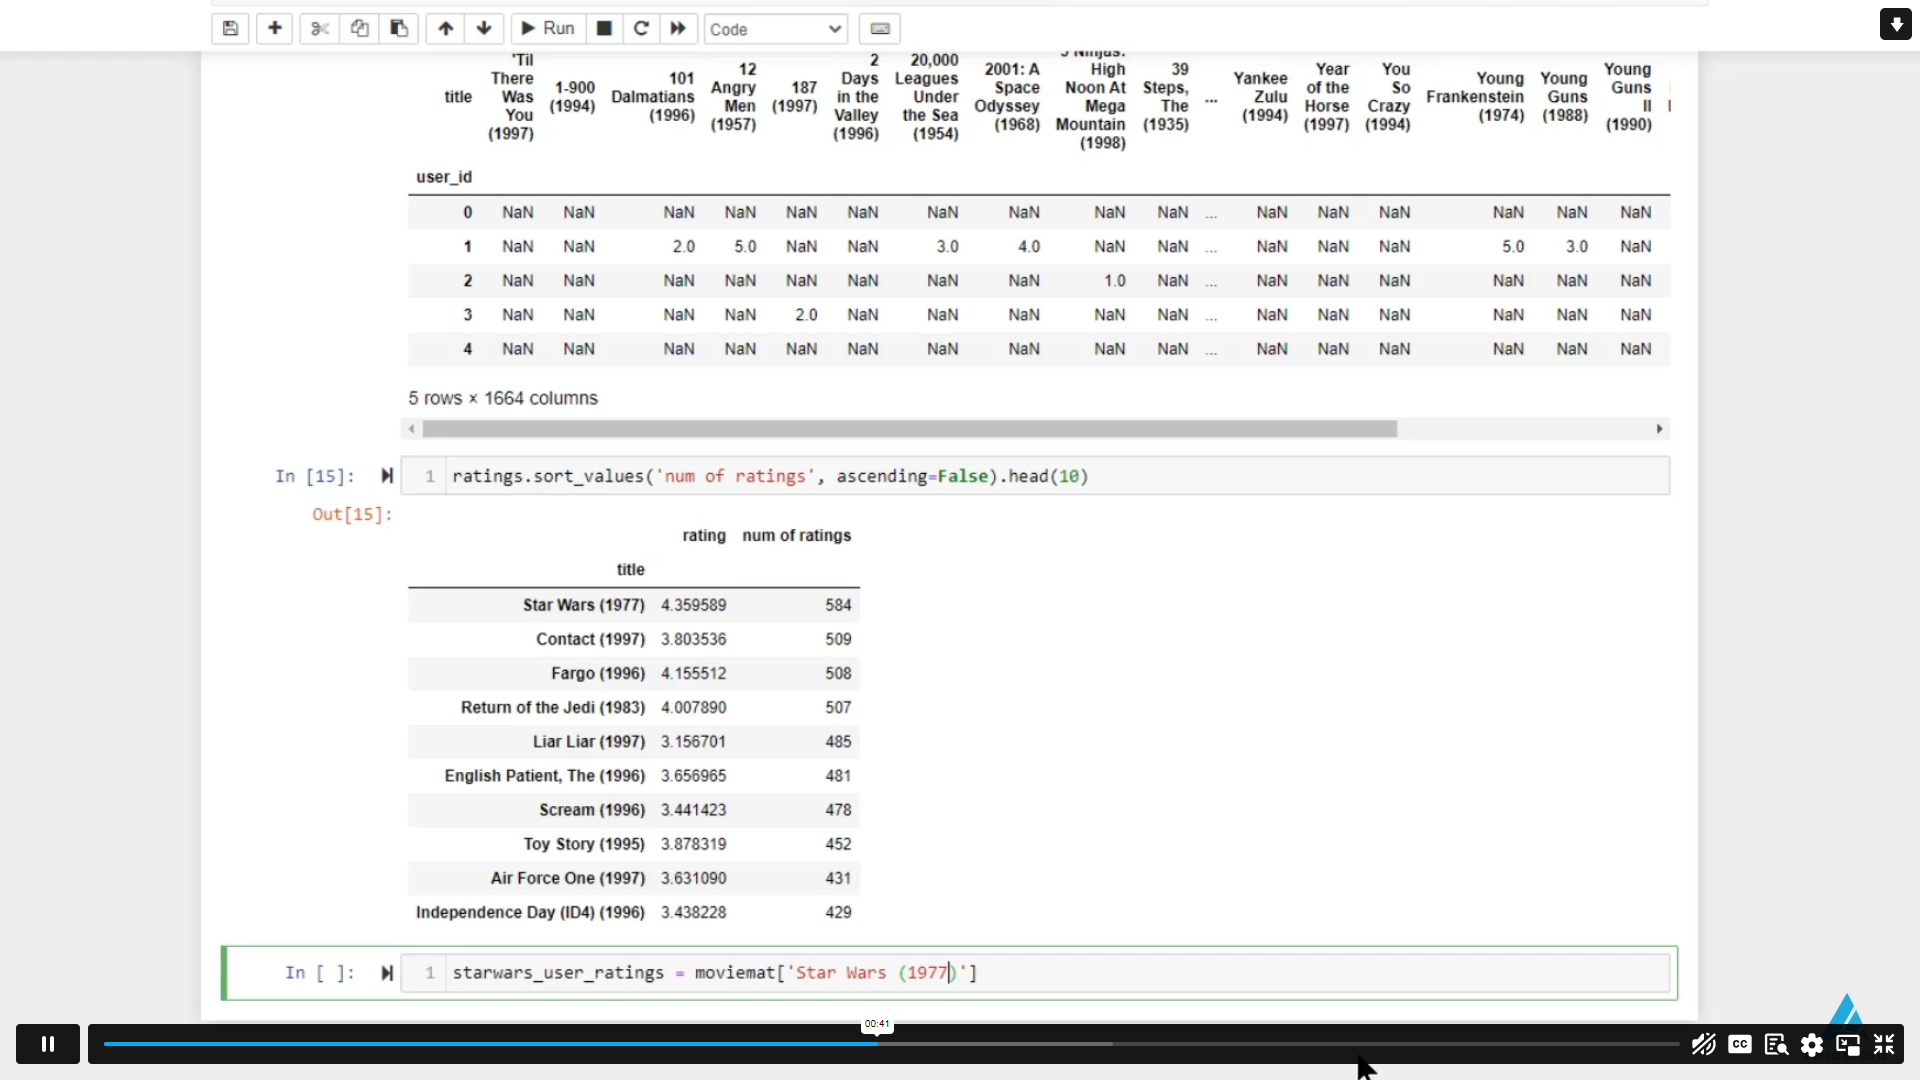
Task: Toggle closed captions on
Action: [x=1739, y=1044]
